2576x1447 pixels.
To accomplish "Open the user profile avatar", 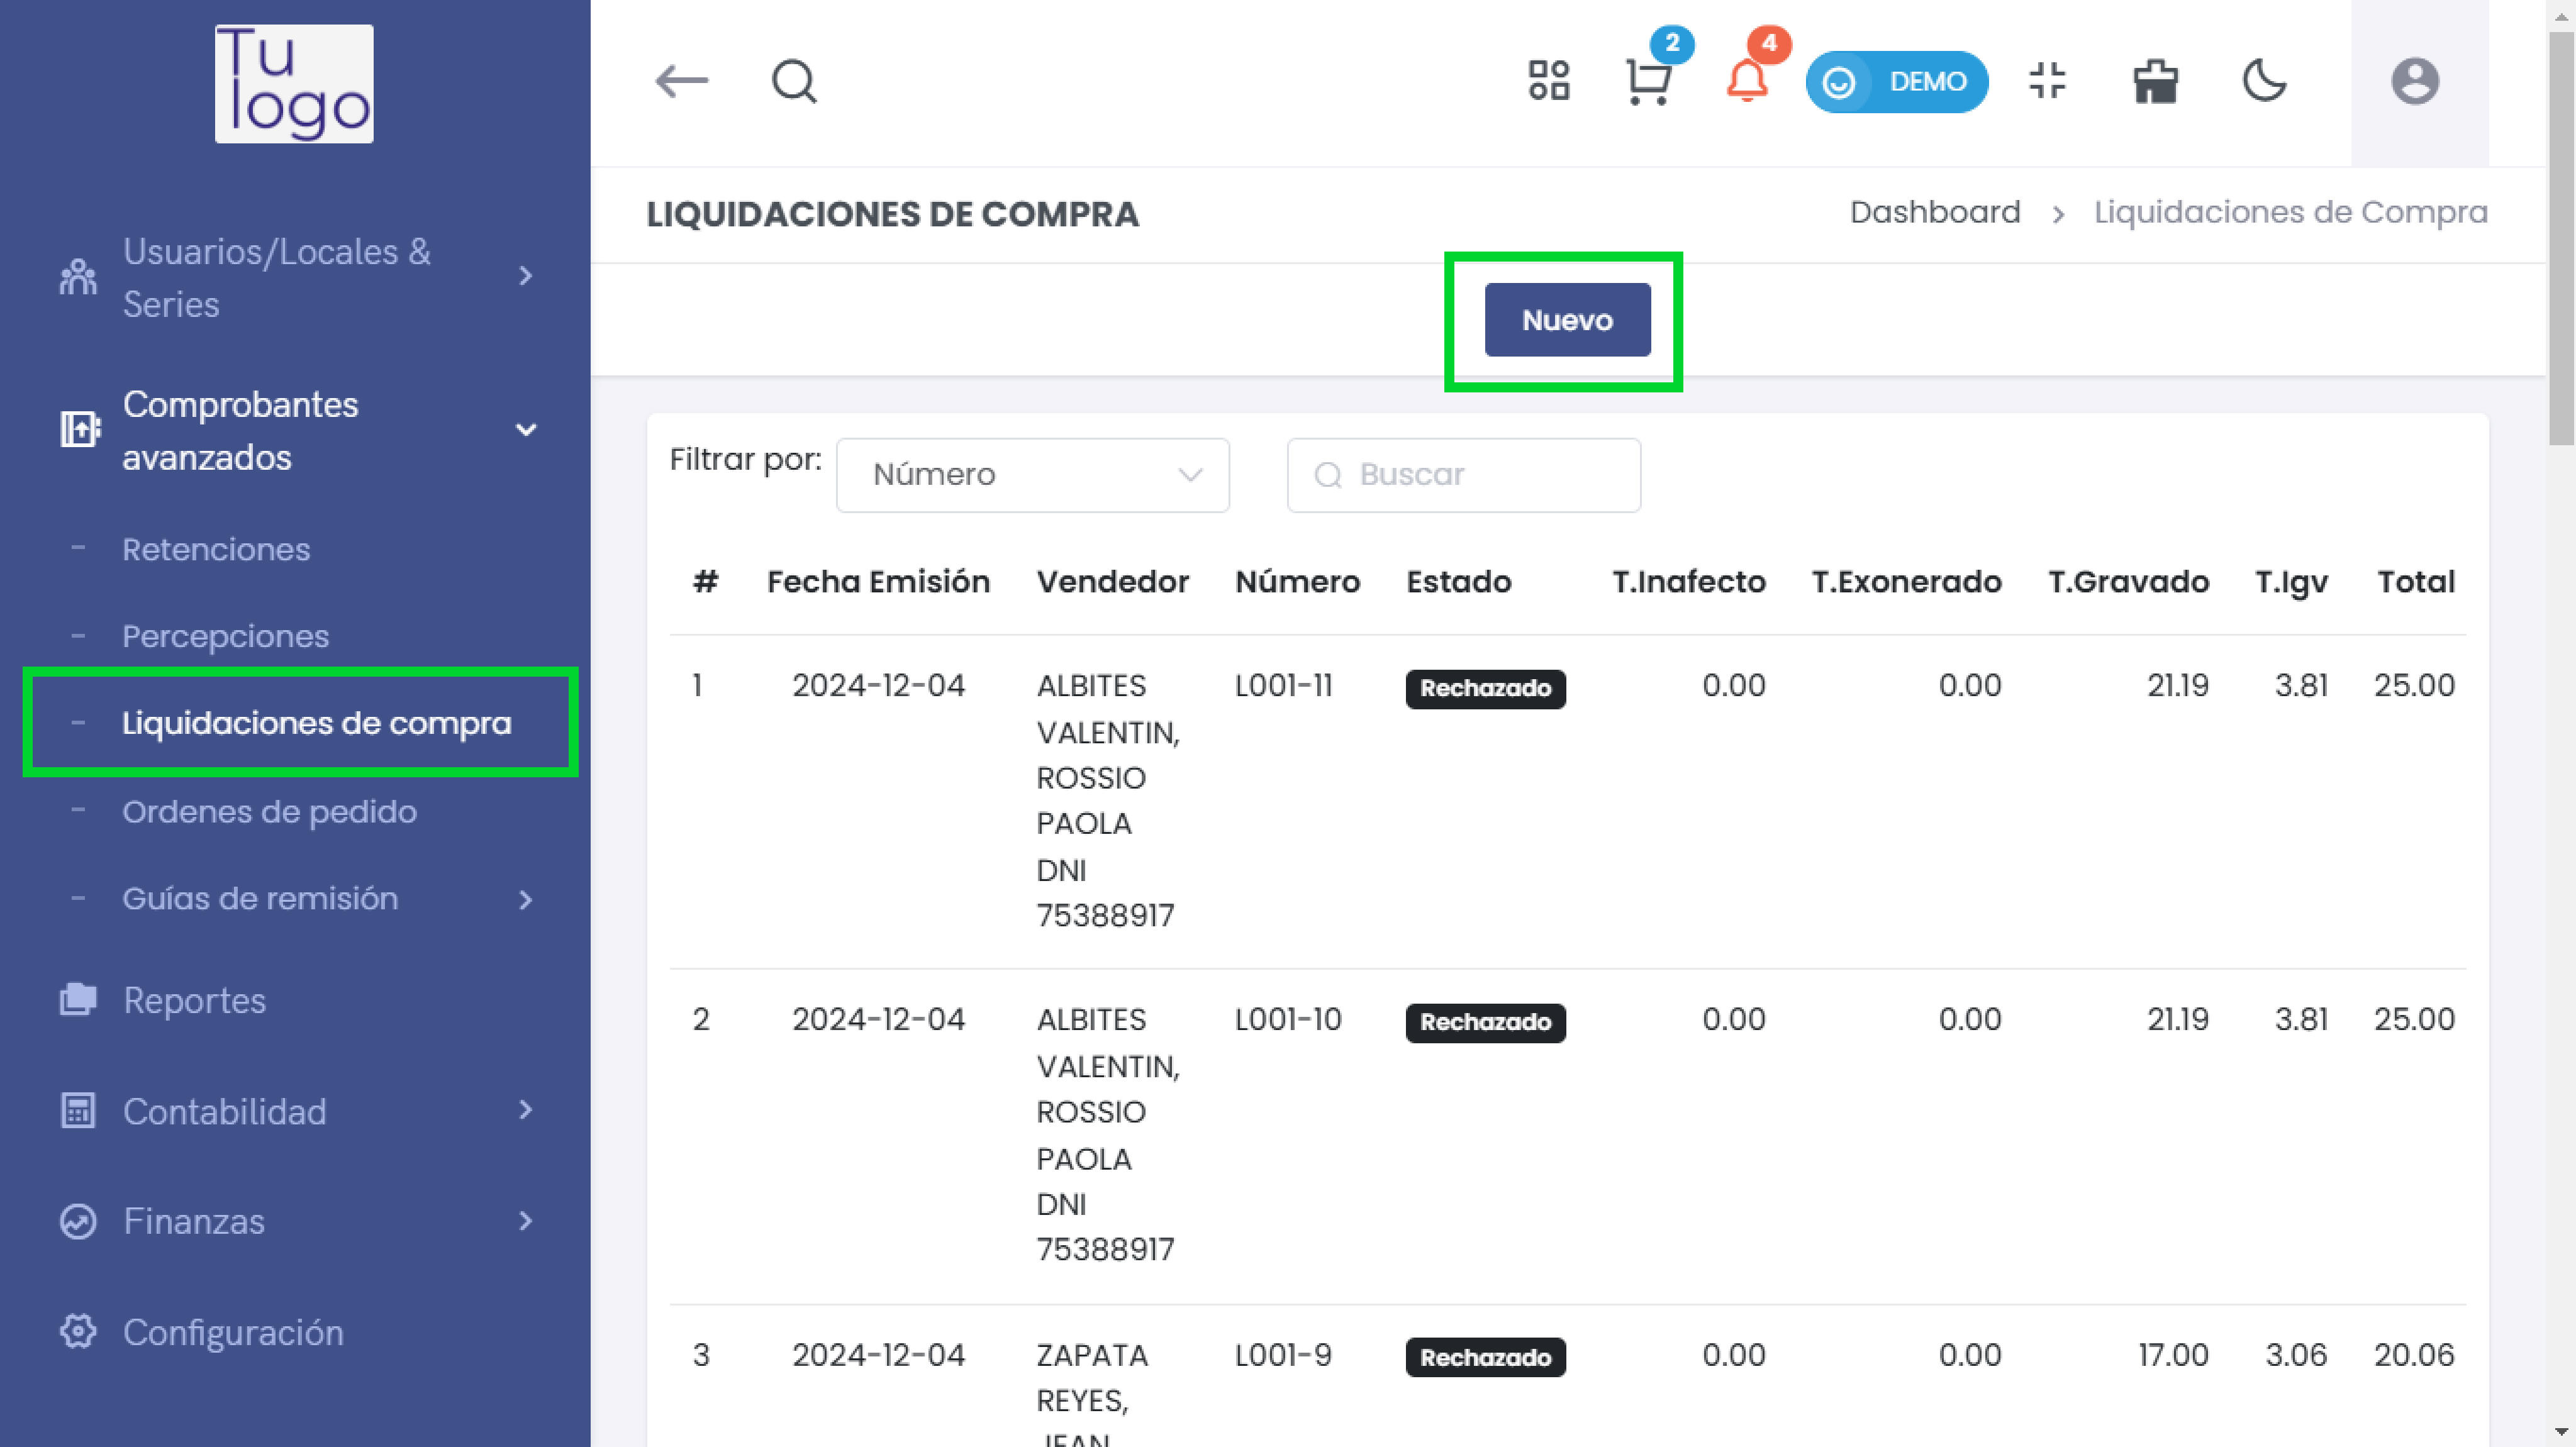I will tap(2414, 81).
